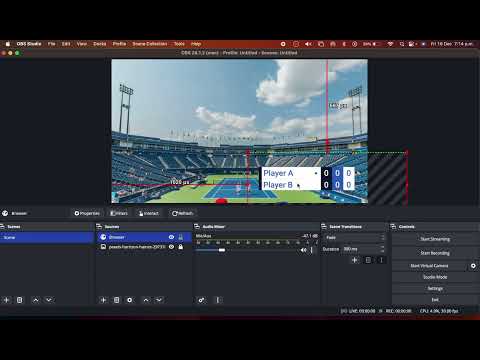Open source properties gear in Sources panel
The width and height of the screenshot is (480, 360).
tap(130, 300)
